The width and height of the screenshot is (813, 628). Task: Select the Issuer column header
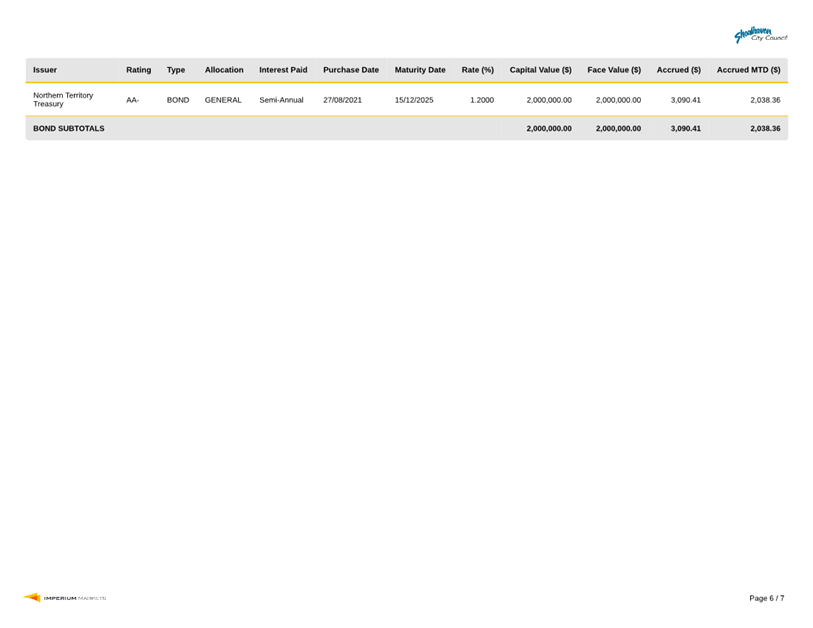[x=44, y=70]
